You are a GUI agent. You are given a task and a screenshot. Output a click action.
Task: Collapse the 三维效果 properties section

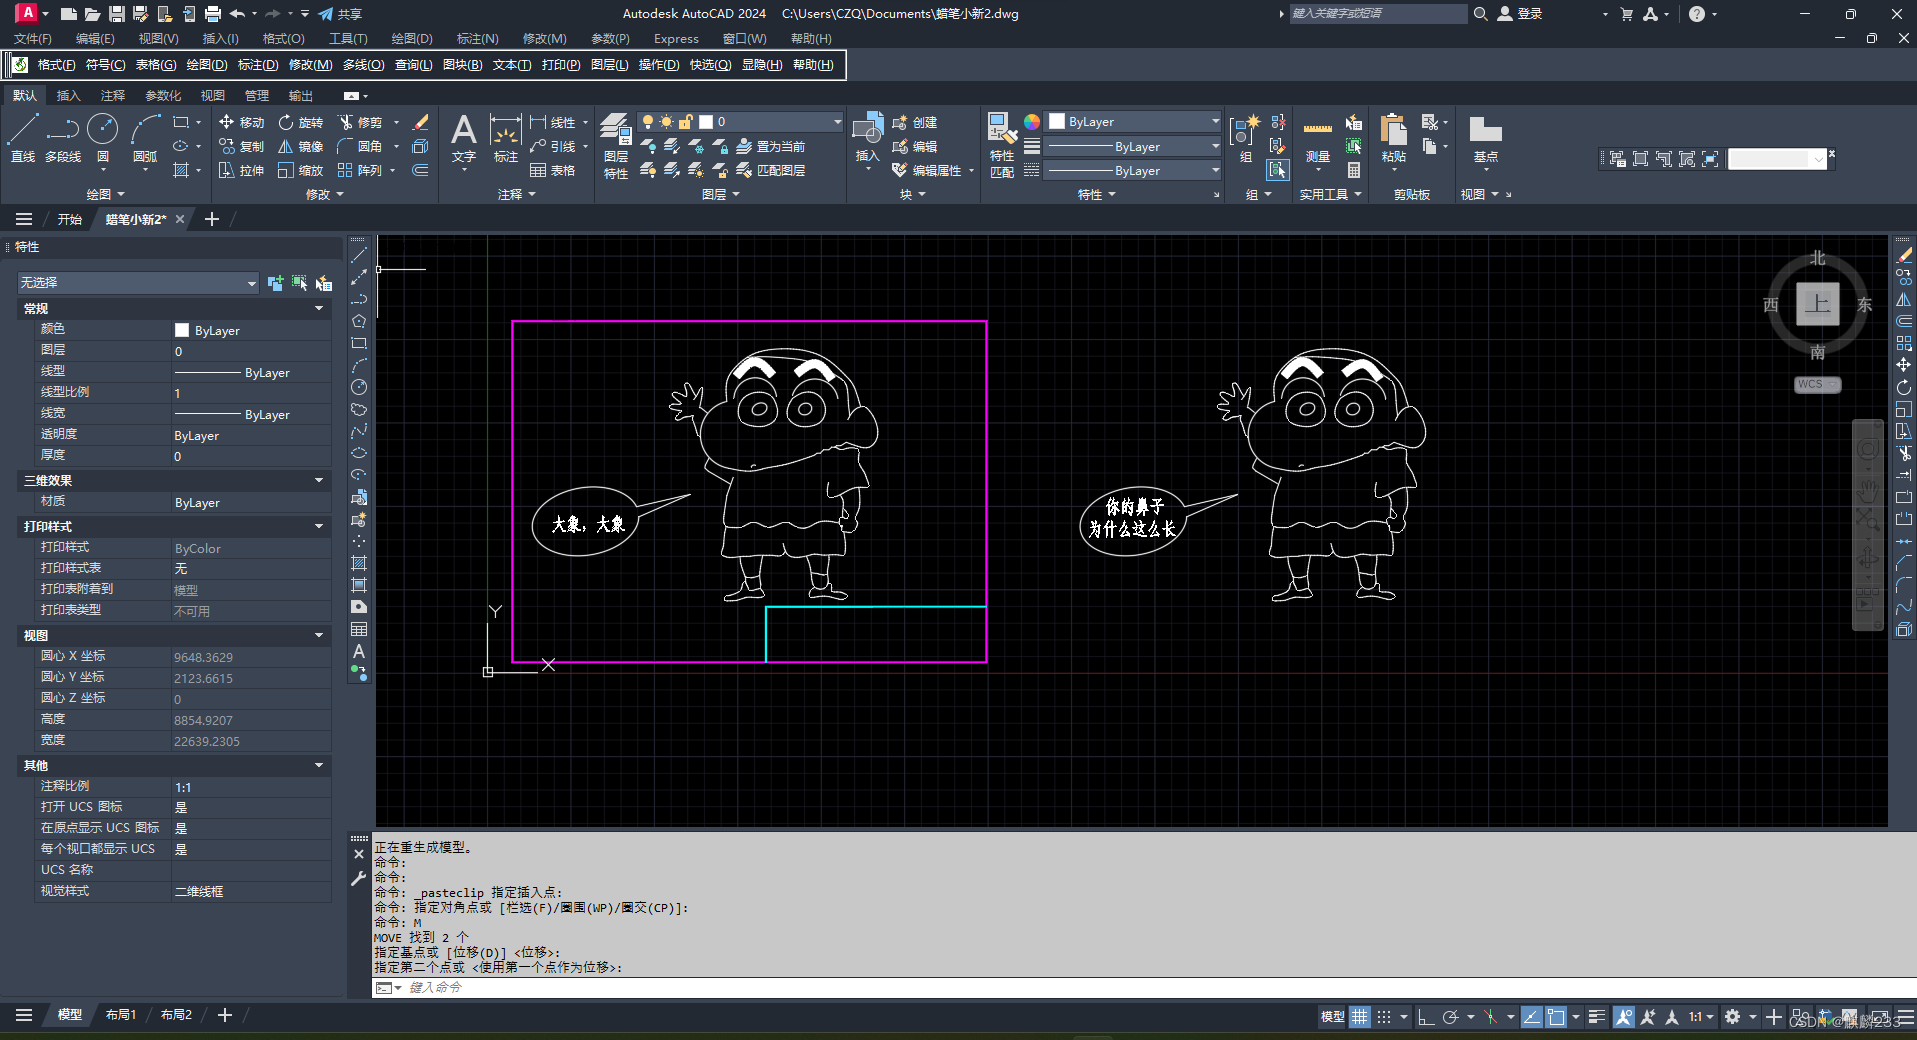[x=319, y=480]
